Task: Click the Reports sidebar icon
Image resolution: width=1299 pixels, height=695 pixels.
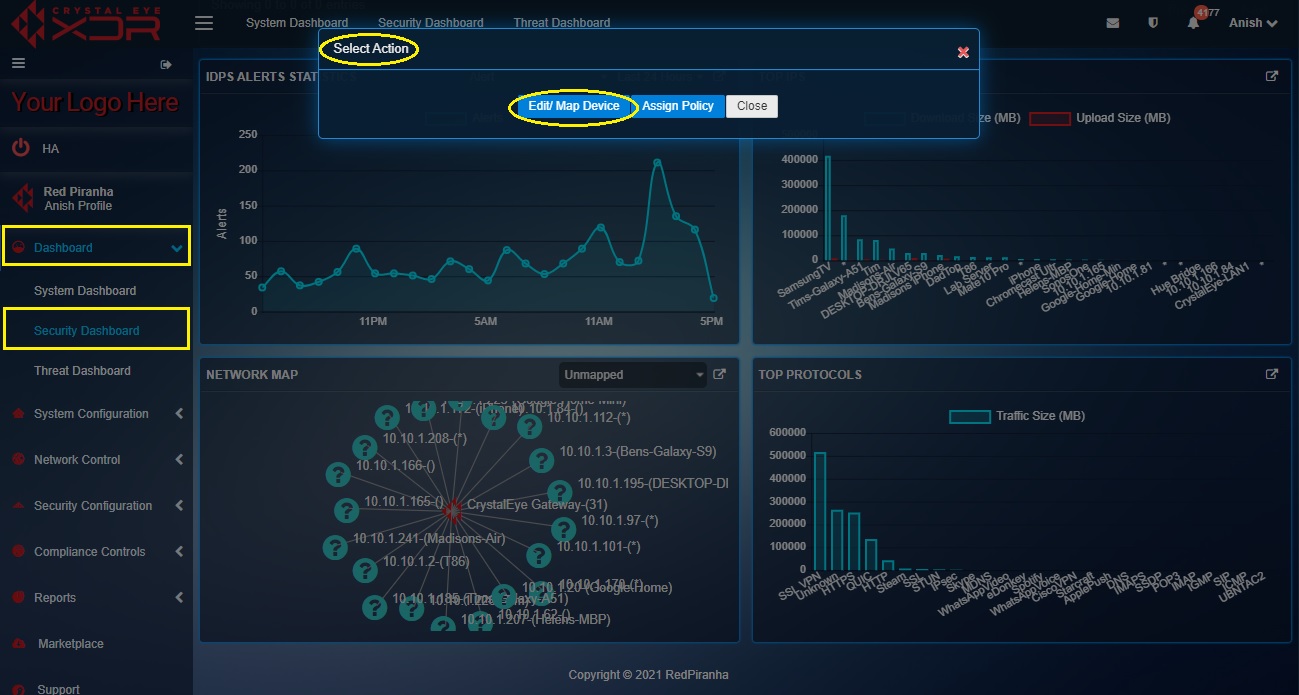Action: click(18, 597)
